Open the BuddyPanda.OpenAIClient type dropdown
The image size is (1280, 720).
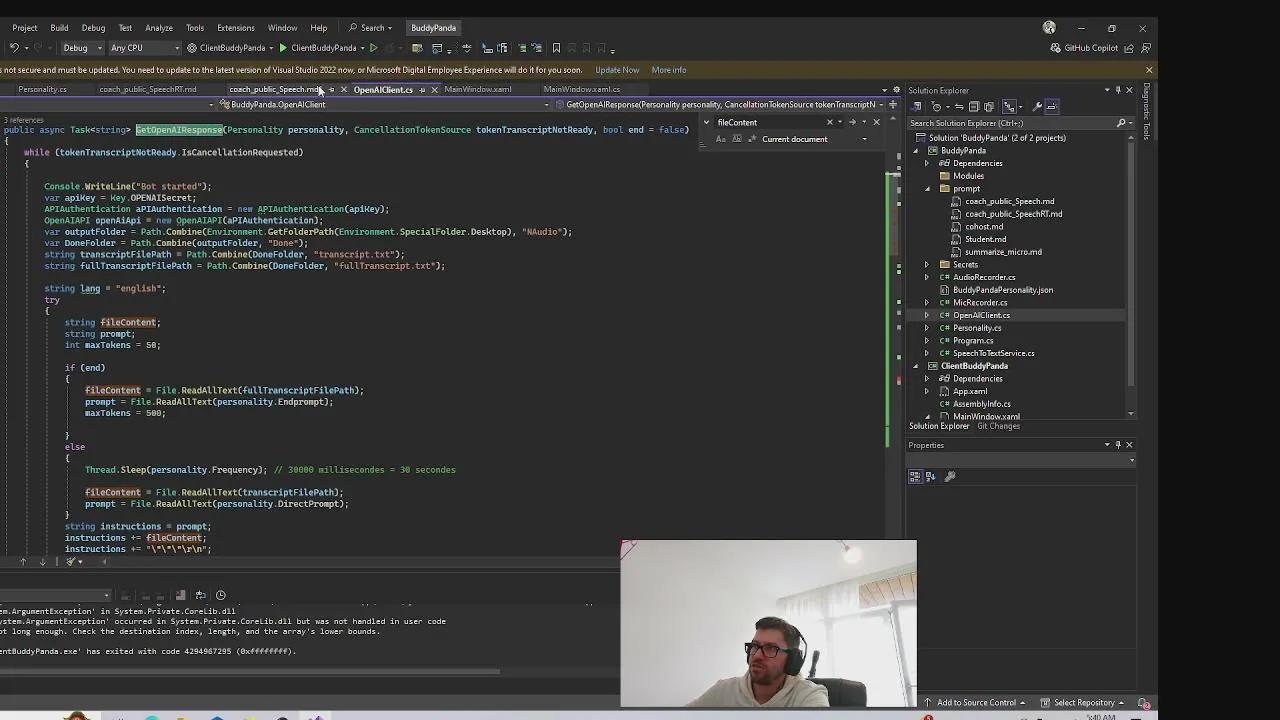[x=385, y=105]
